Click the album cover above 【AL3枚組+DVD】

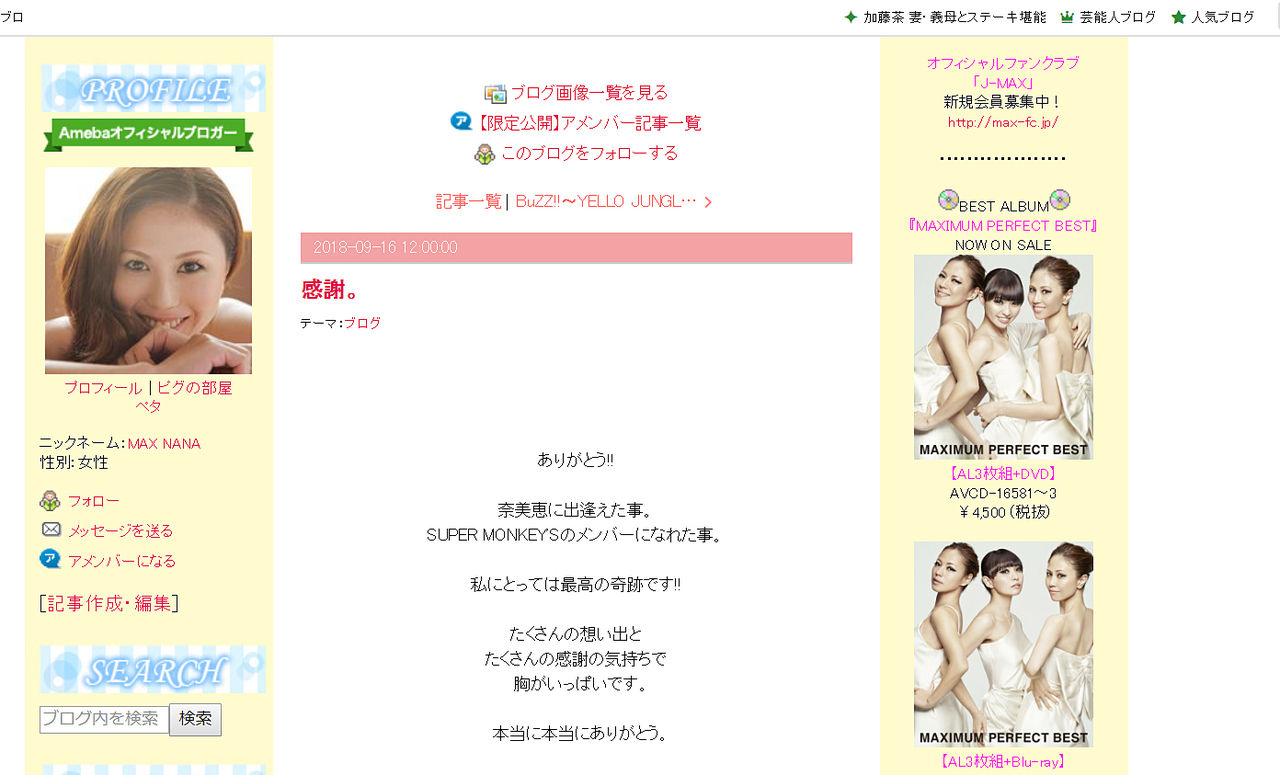click(1003, 357)
